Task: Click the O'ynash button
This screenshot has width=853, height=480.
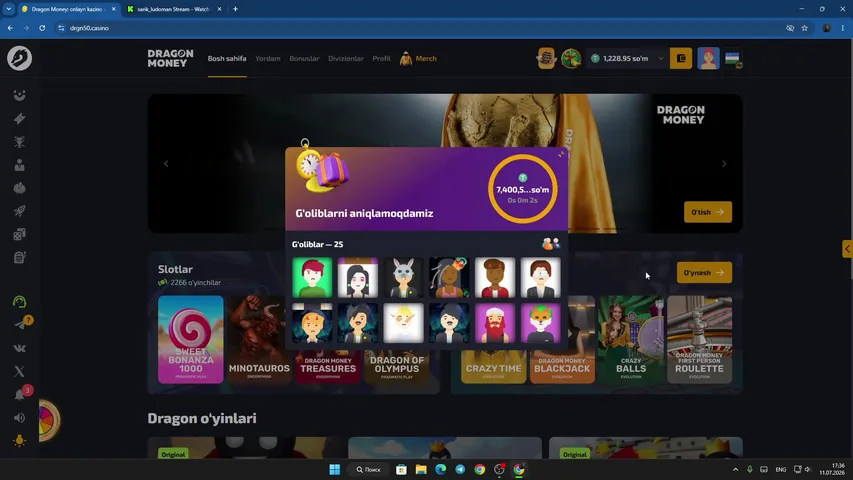Action: coord(704,273)
